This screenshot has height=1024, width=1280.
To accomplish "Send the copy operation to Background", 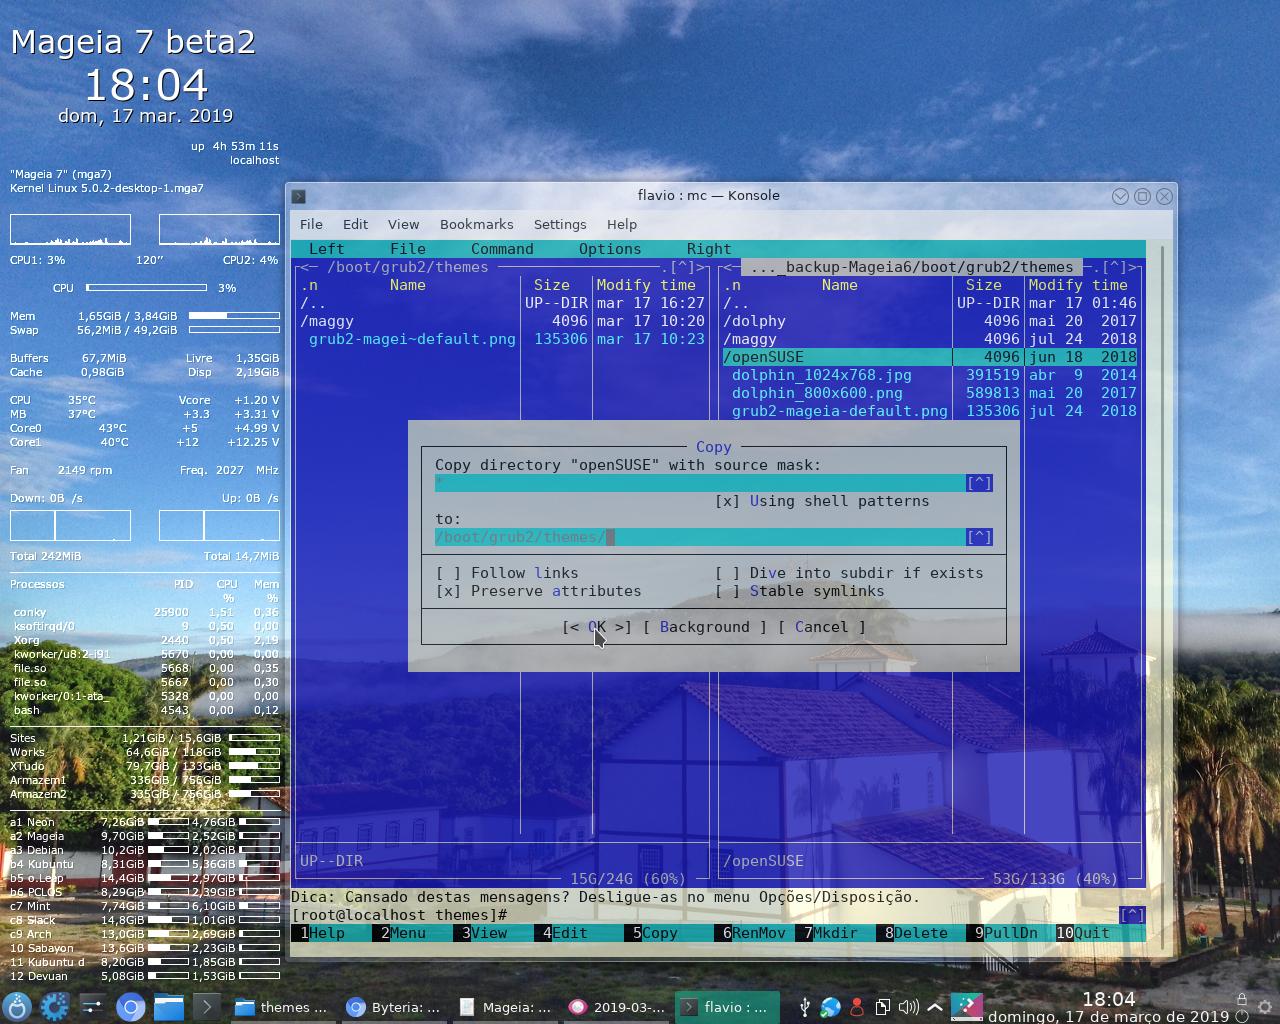I will [705, 627].
